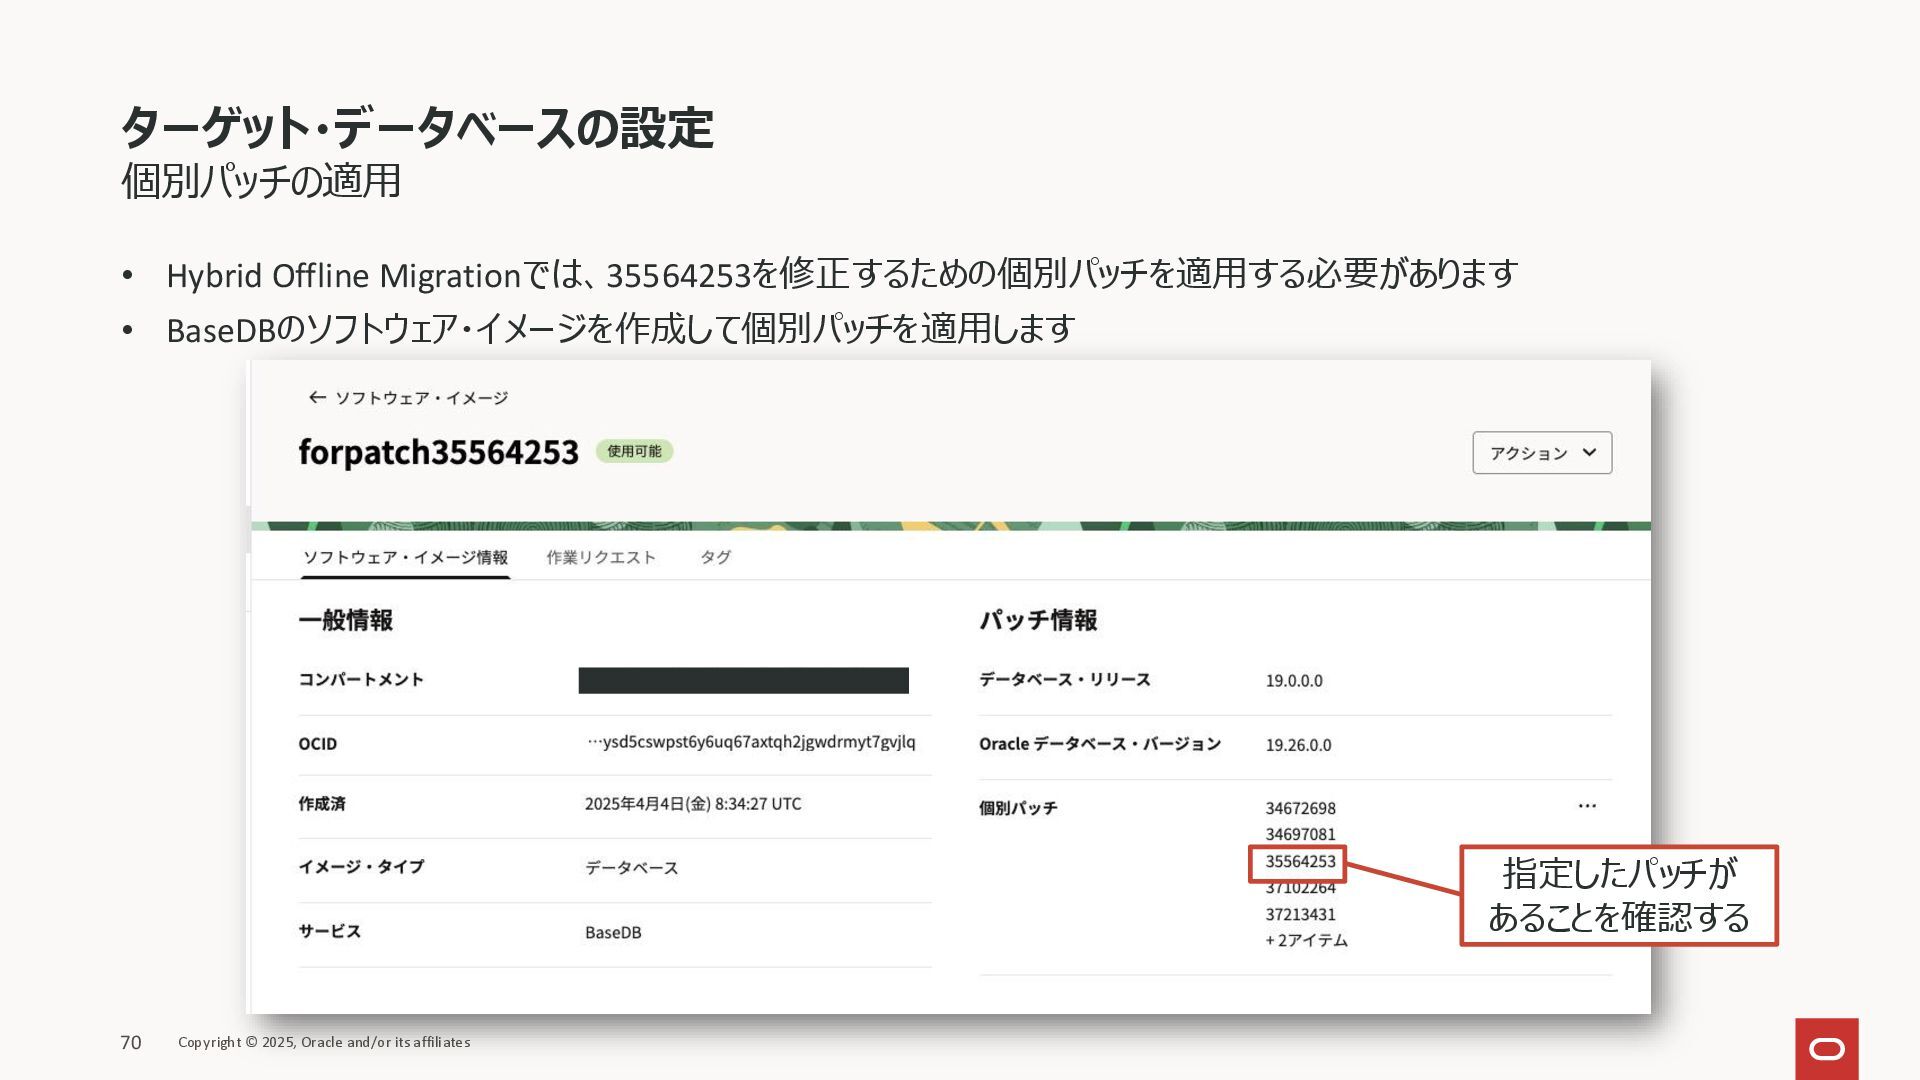
Task: Click the イメージ・タイプ value データベース
Action: (632, 868)
